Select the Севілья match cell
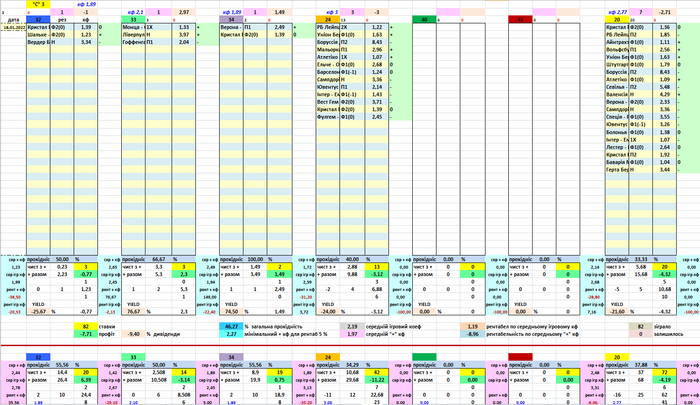This screenshot has width=700, height=405. coord(617,87)
